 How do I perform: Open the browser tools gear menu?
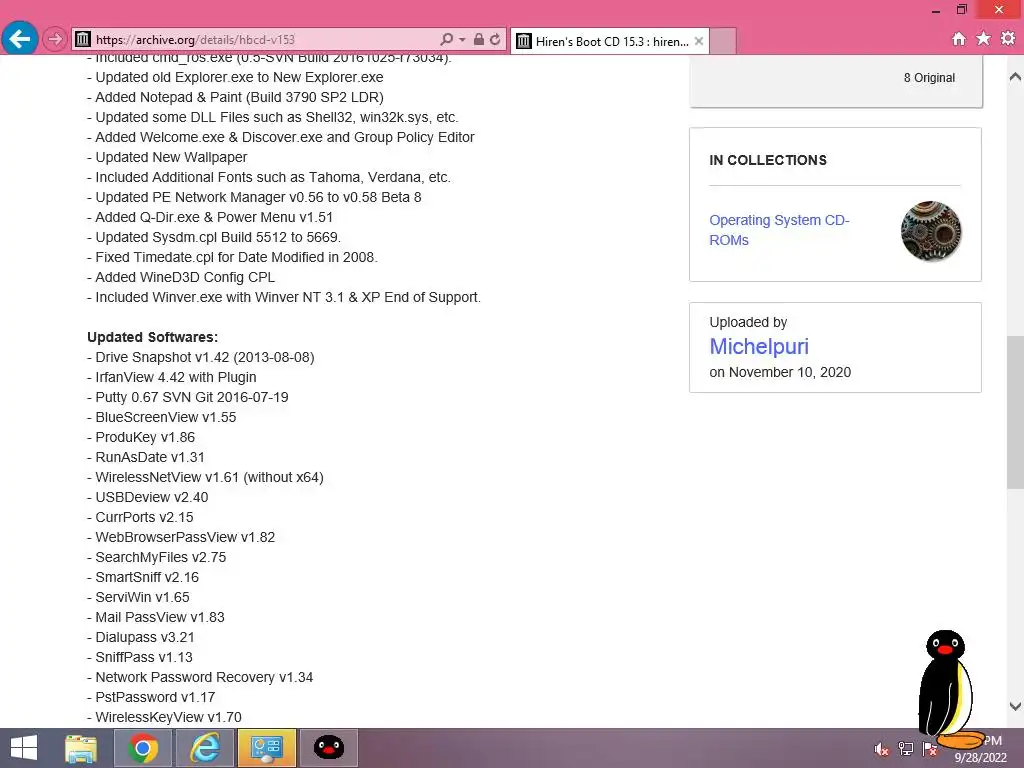(x=1008, y=39)
